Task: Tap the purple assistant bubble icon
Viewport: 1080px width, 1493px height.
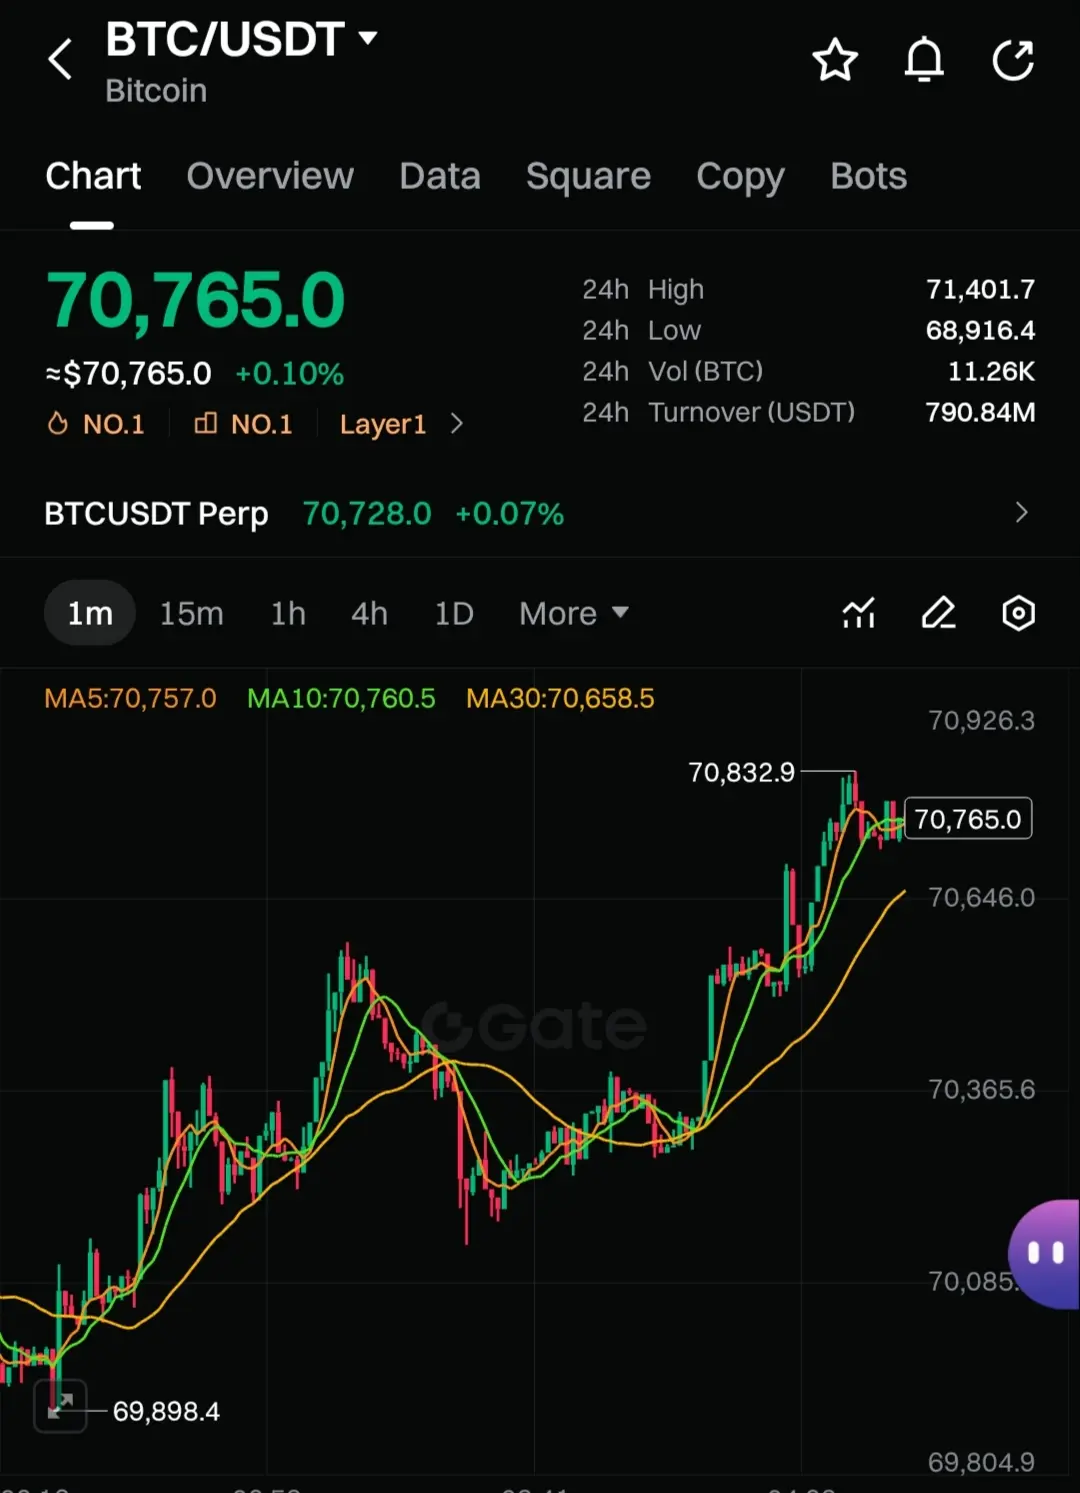Action: pos(1044,1254)
